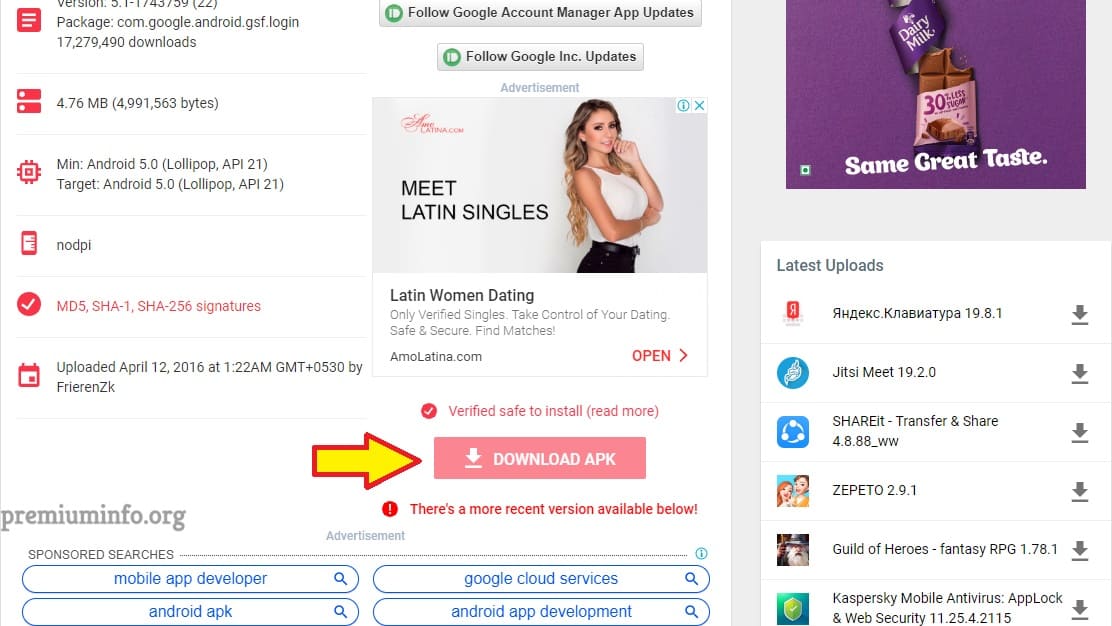Click sponsored searches info icon
Viewport: 1112px width, 626px height.
coord(701,554)
